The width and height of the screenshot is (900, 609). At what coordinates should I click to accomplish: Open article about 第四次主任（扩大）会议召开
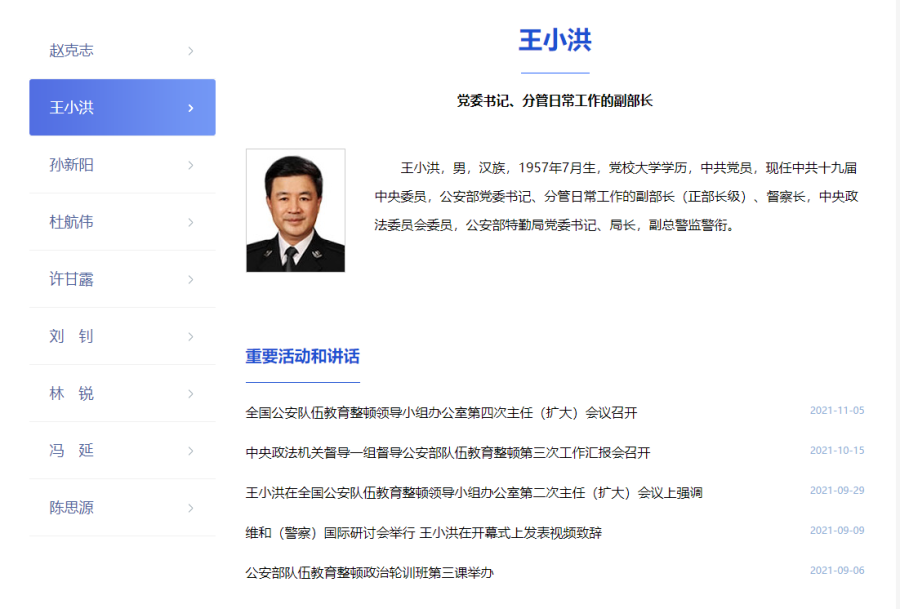coord(441,412)
